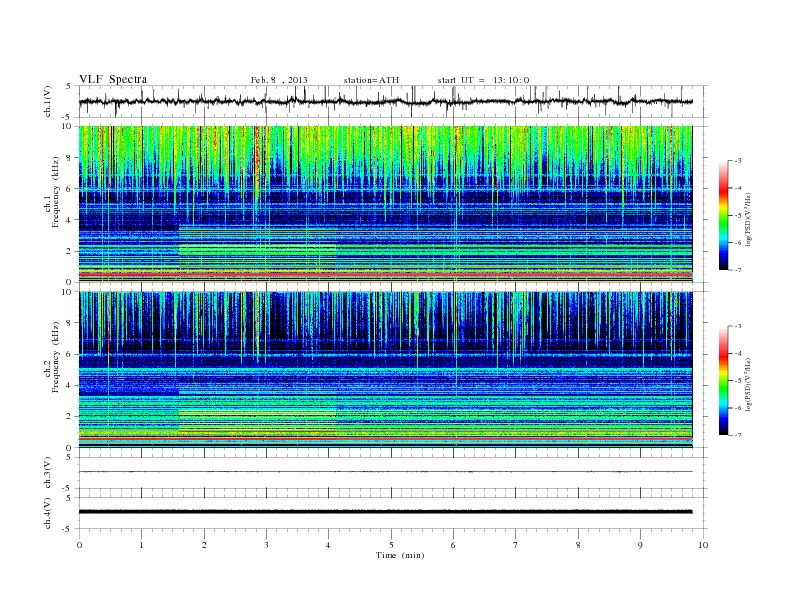
Task: Click the "8" minute time axis tick
Action: click(578, 545)
